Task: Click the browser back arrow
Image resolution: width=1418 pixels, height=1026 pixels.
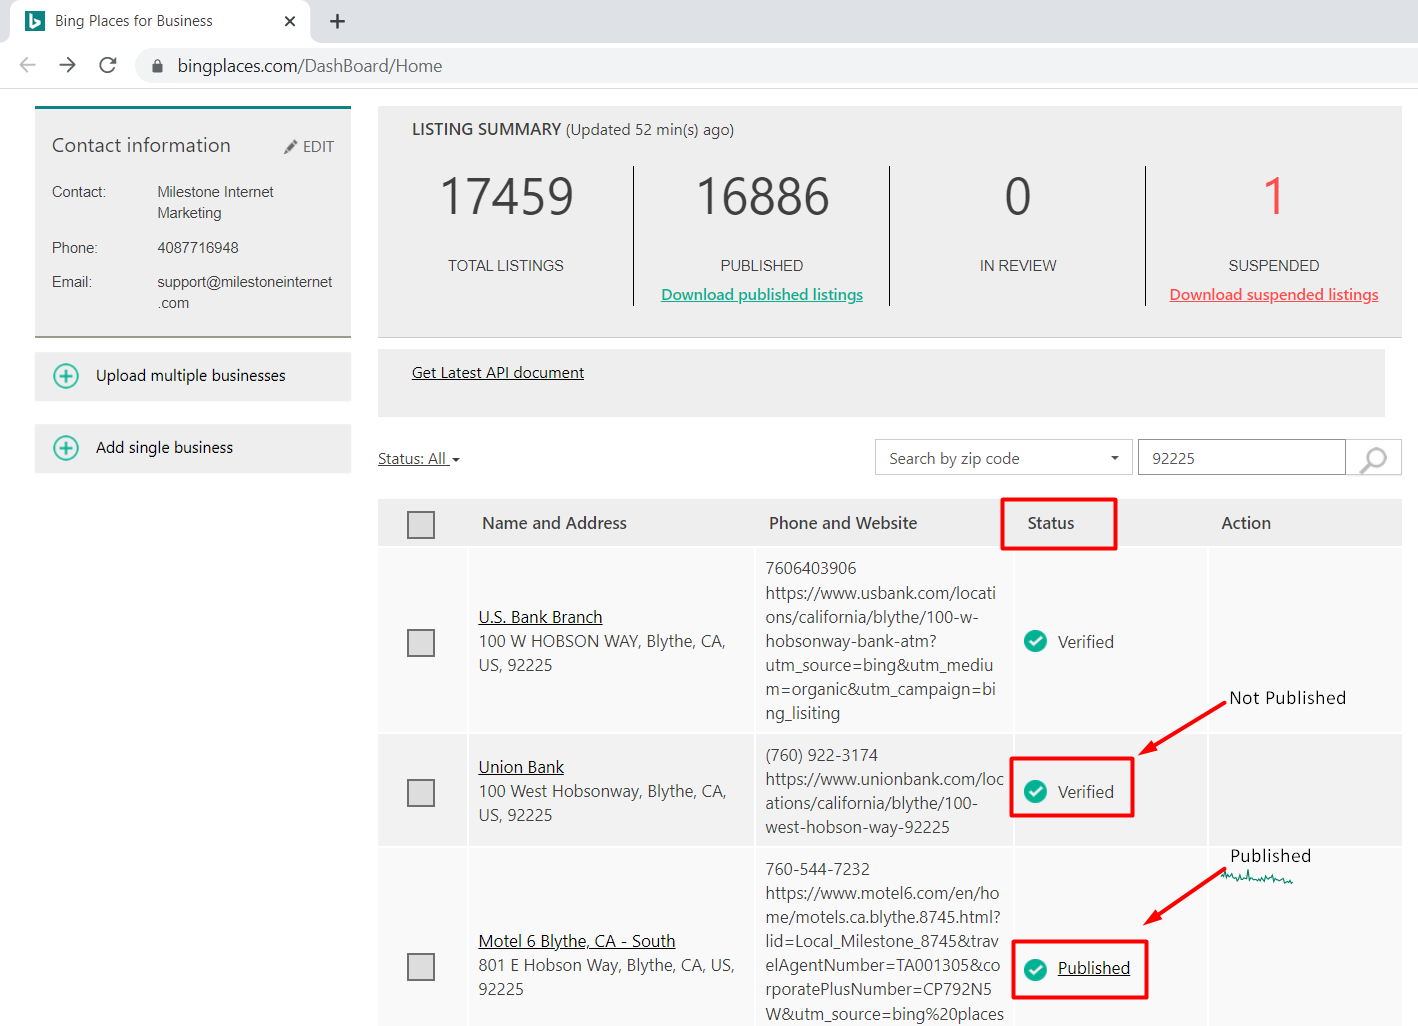Action: (28, 65)
